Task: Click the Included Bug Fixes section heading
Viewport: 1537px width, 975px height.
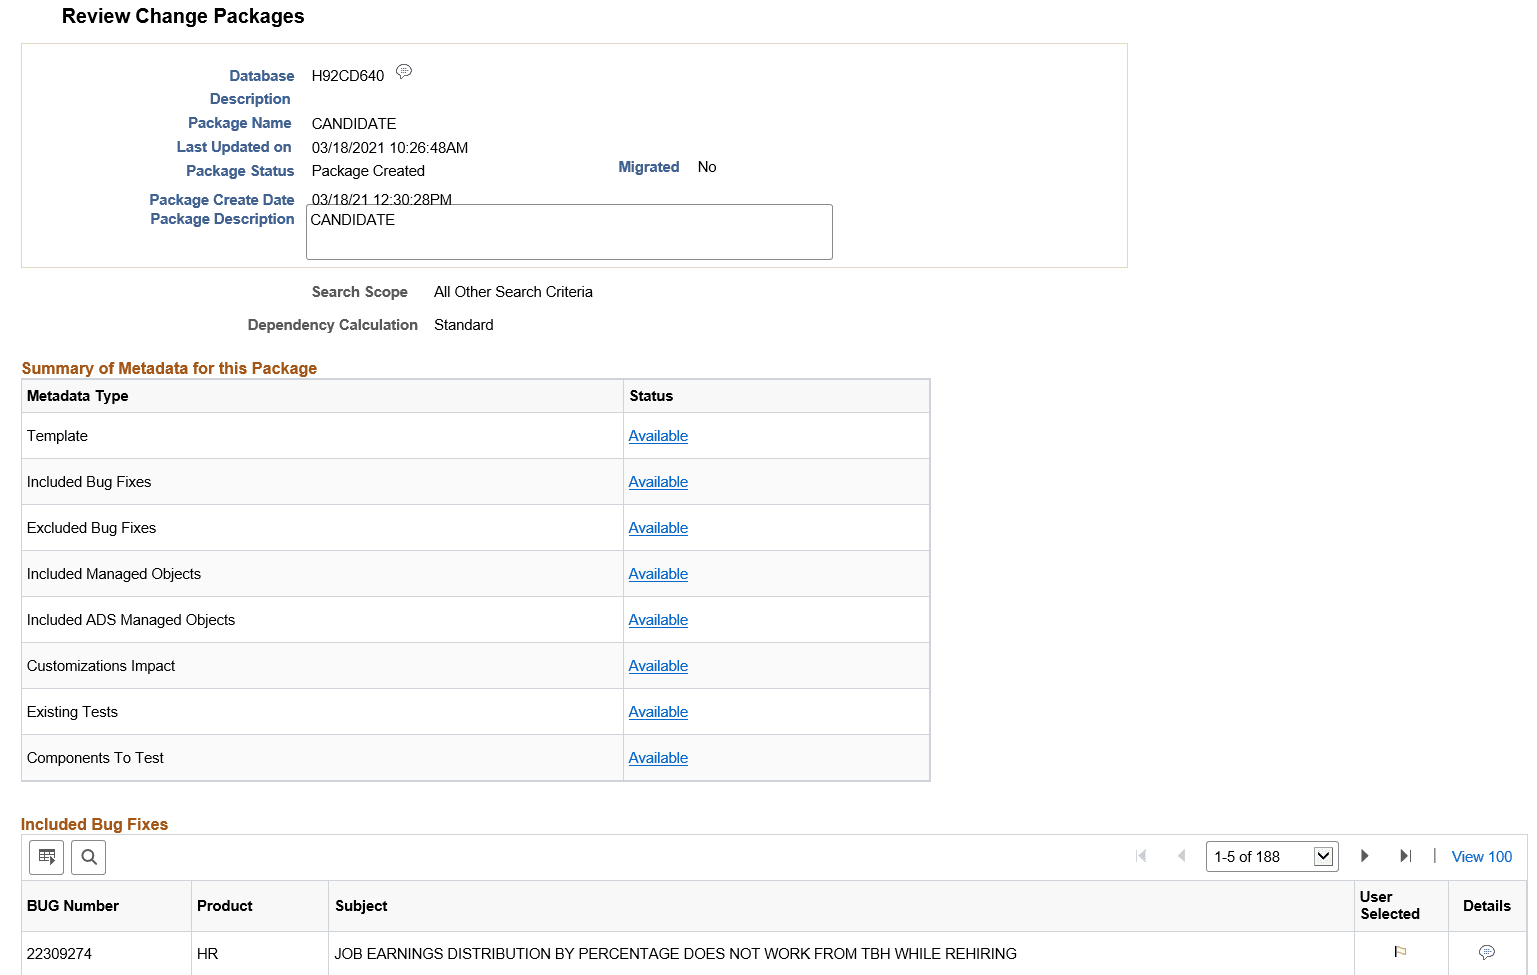Action: pyautogui.click(x=94, y=824)
